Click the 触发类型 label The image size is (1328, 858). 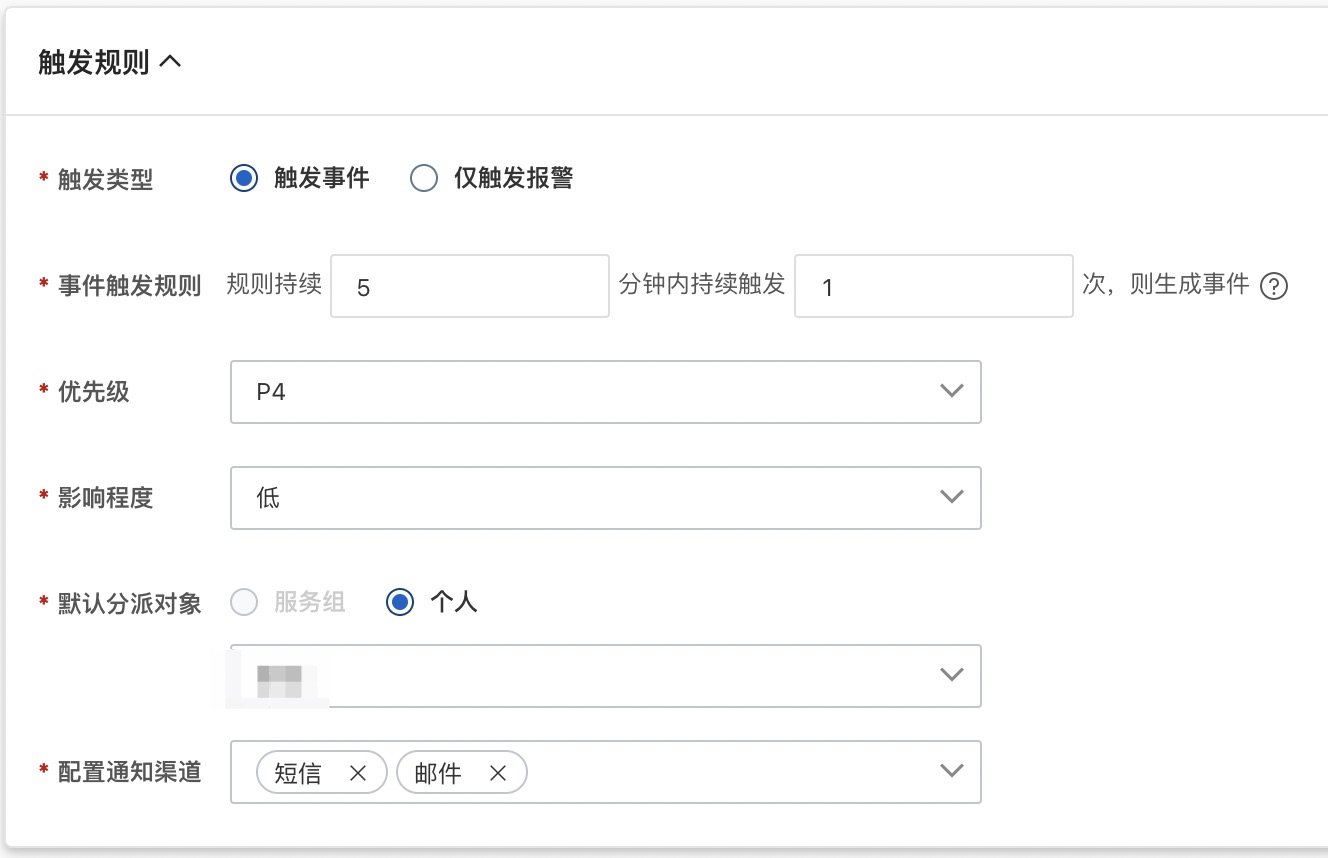point(106,180)
